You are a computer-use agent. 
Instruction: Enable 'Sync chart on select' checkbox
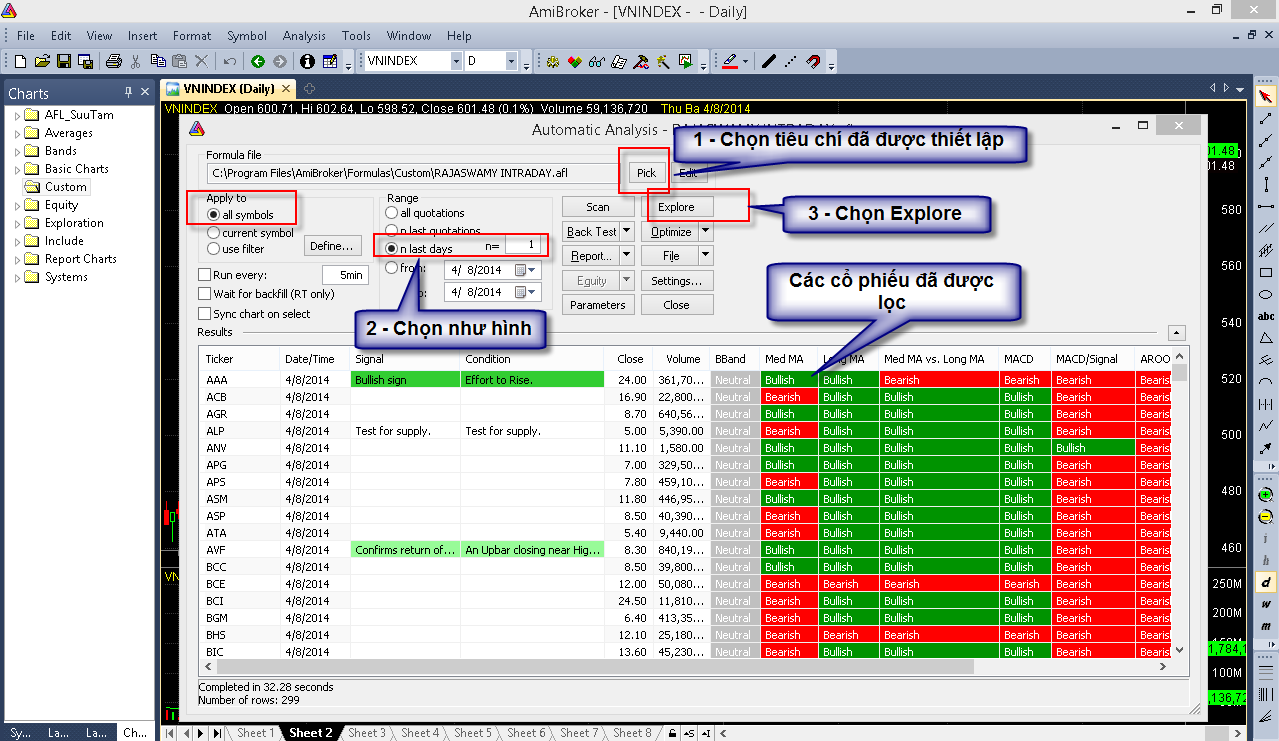(205, 313)
